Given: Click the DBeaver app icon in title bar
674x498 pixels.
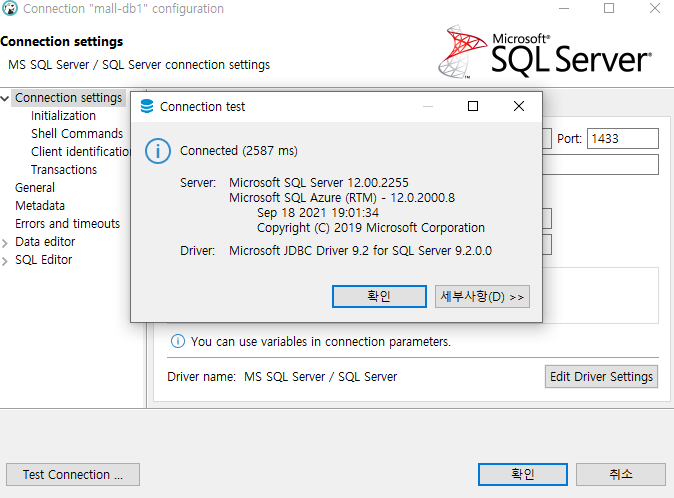Looking at the screenshot, I should click(x=9, y=8).
